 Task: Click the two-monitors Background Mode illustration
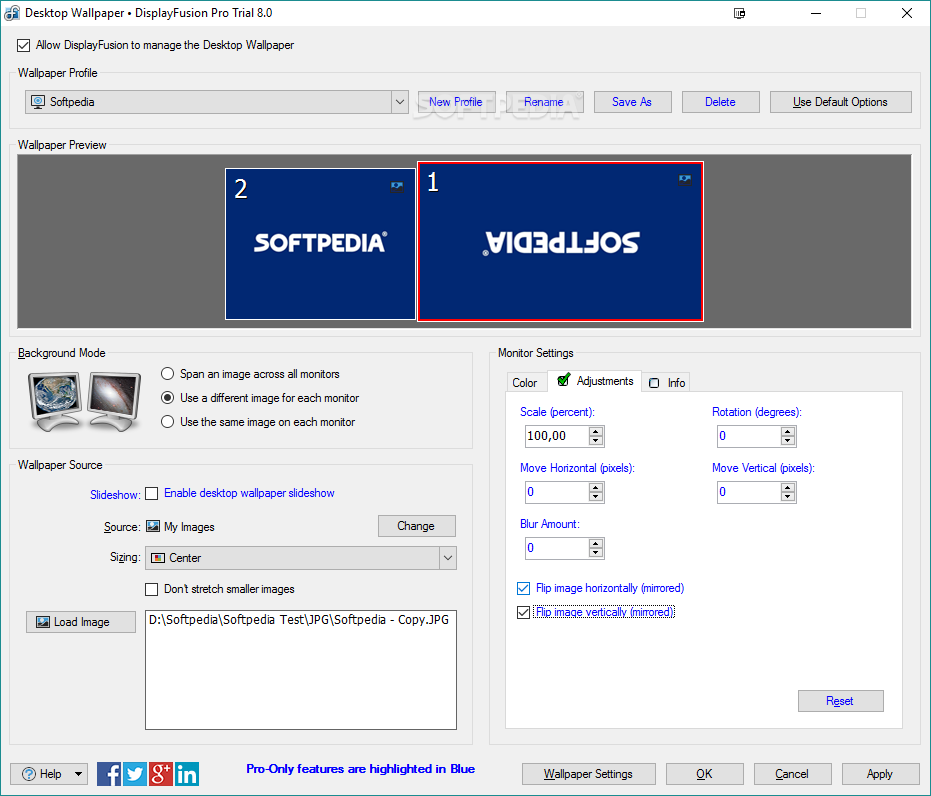pyautogui.click(x=84, y=401)
